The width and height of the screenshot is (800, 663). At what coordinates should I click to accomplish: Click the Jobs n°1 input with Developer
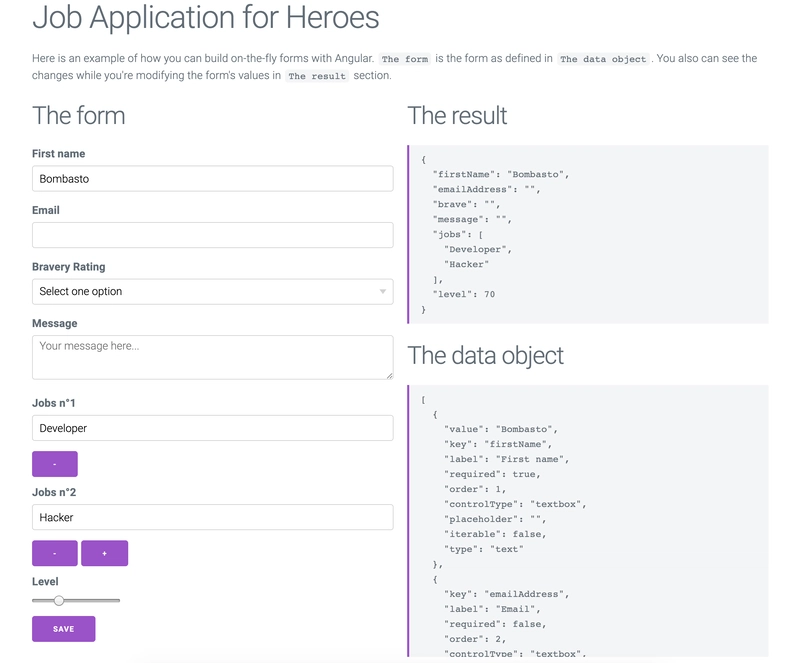pos(212,428)
